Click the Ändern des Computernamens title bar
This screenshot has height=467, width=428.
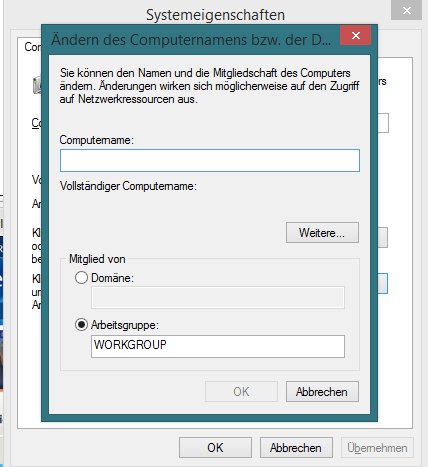(x=191, y=40)
